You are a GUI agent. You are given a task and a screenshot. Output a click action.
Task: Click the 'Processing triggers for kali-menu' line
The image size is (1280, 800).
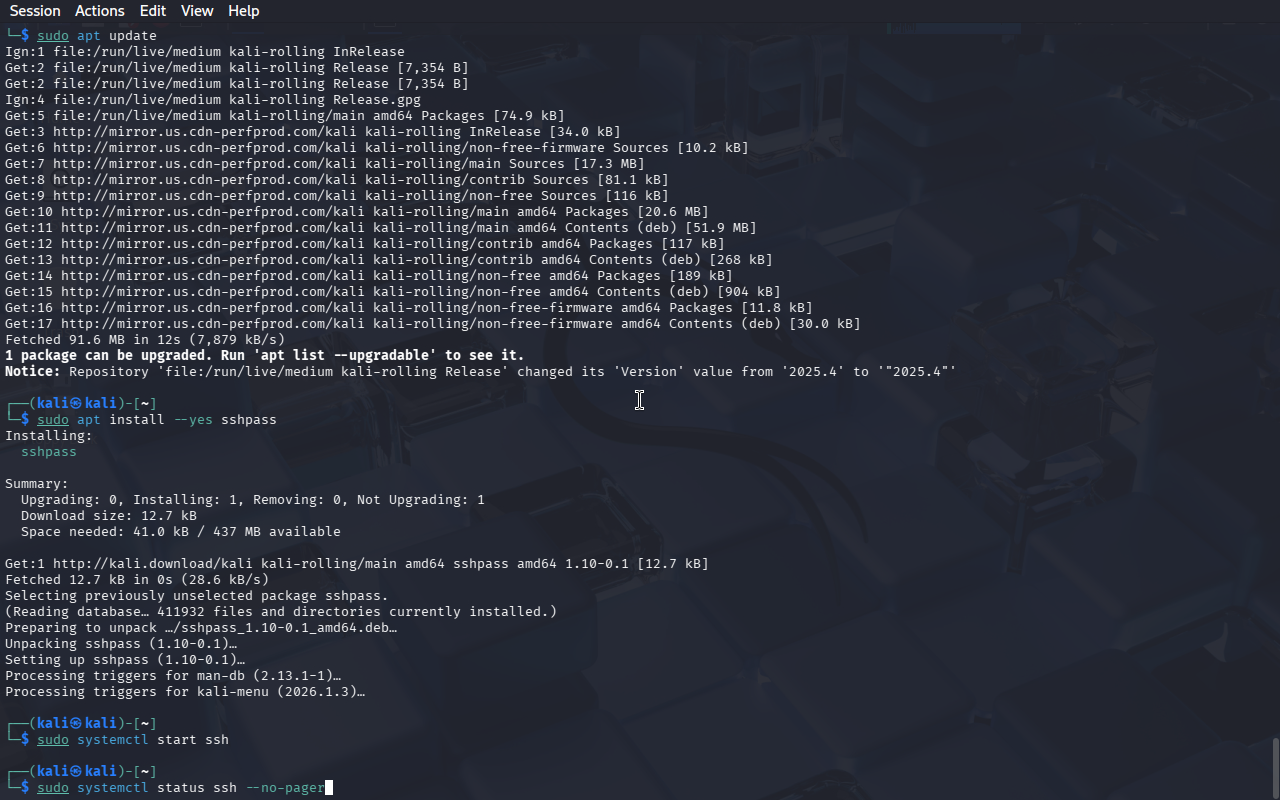pyautogui.click(x=185, y=692)
